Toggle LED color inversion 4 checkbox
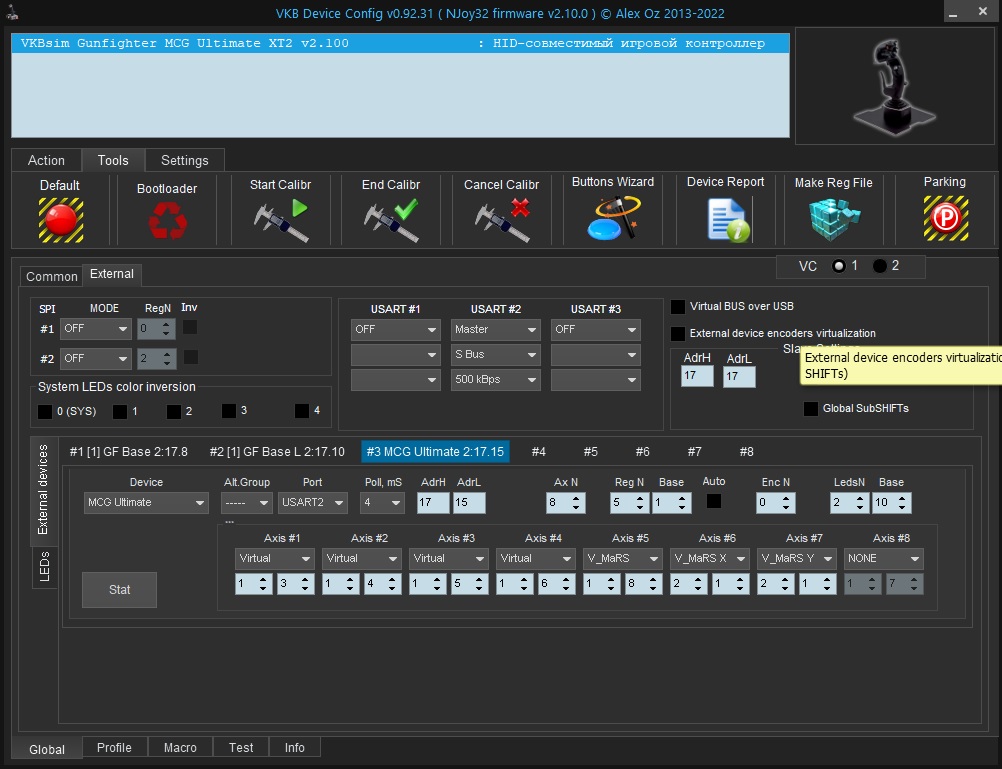The height and width of the screenshot is (769, 1002). coord(302,410)
